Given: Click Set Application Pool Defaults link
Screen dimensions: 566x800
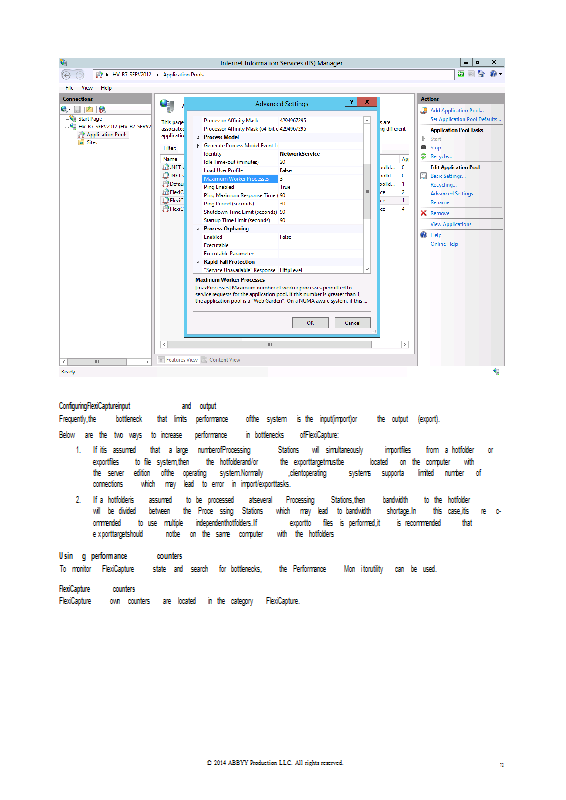Looking at the screenshot, I should [466, 119].
